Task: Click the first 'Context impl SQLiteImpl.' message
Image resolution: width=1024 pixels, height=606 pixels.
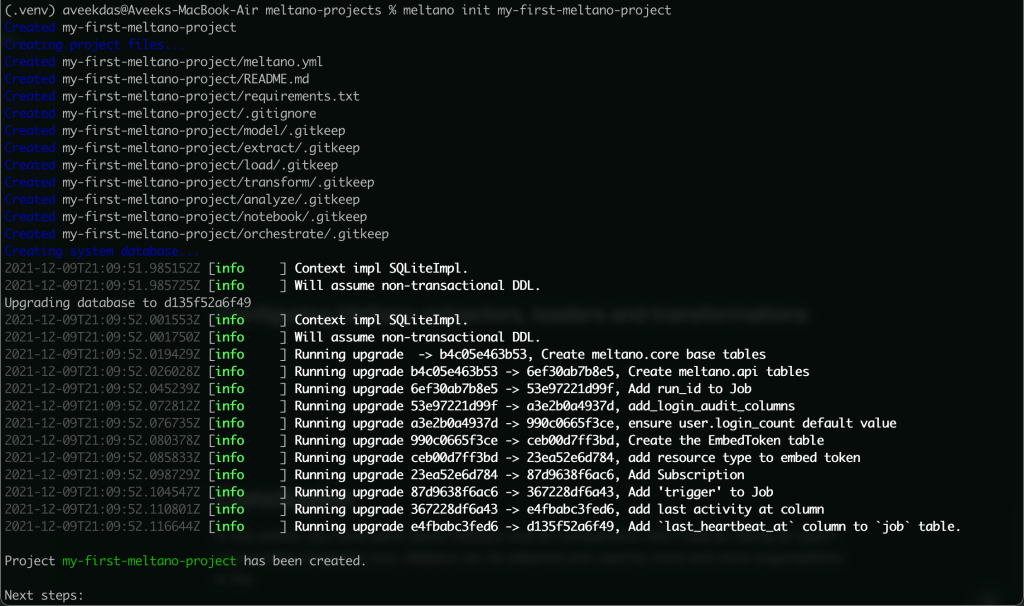Action: [381, 268]
